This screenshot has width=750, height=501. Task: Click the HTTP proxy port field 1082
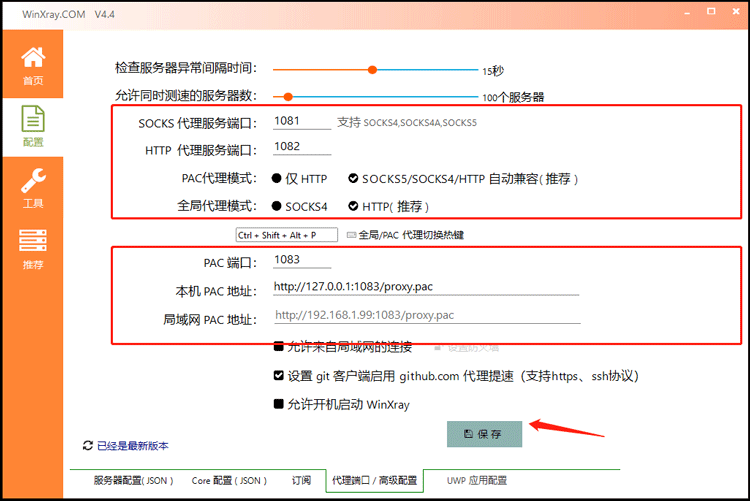[302, 147]
